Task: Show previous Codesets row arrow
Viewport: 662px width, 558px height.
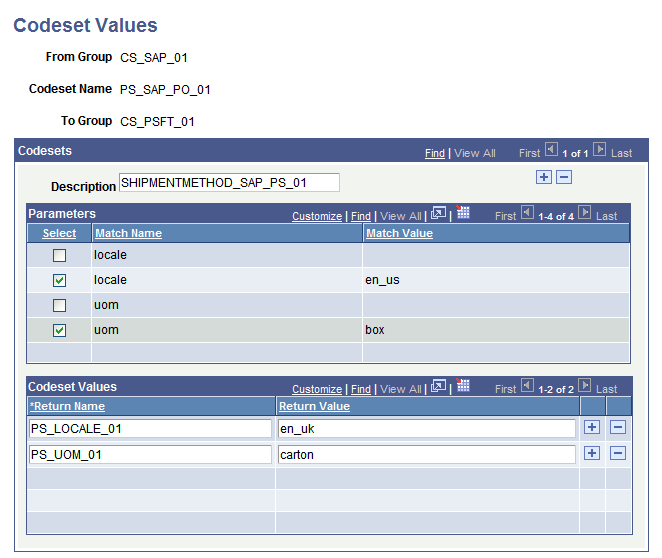Action: (551, 149)
